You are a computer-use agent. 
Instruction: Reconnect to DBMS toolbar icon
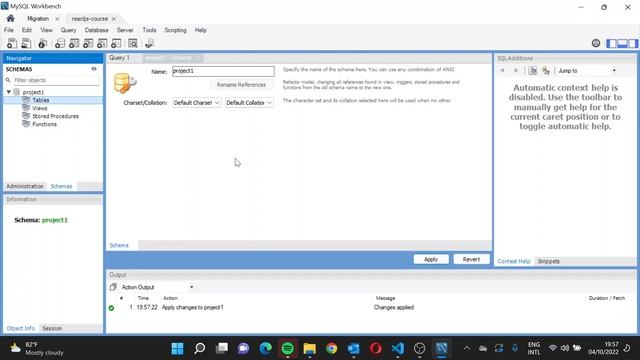pos(149,43)
